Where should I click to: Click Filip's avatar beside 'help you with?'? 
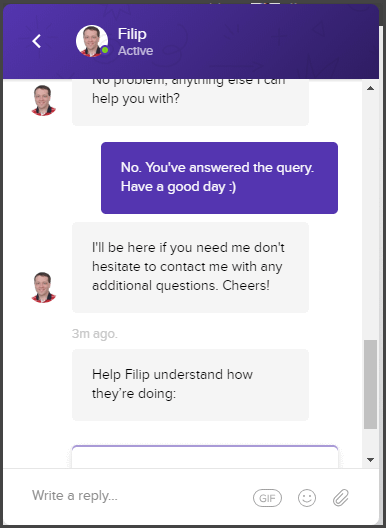pos(43,100)
